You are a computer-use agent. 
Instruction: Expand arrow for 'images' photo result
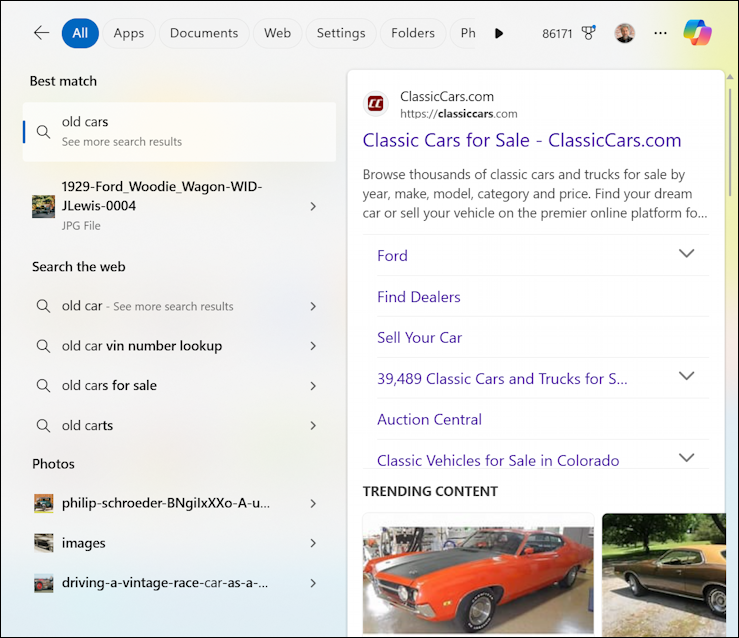click(x=313, y=543)
